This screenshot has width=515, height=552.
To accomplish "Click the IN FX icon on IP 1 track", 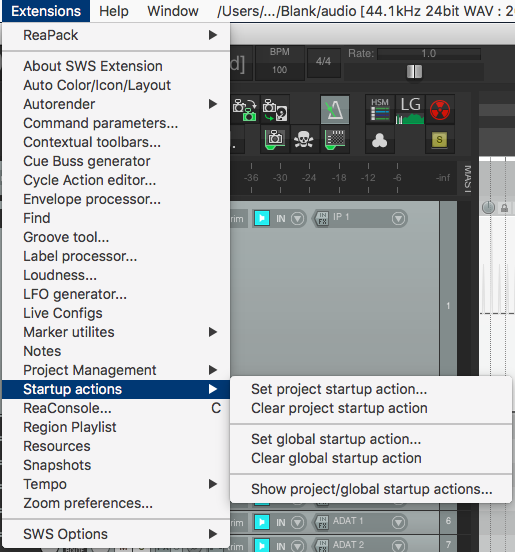I will pyautogui.click(x=322, y=218).
